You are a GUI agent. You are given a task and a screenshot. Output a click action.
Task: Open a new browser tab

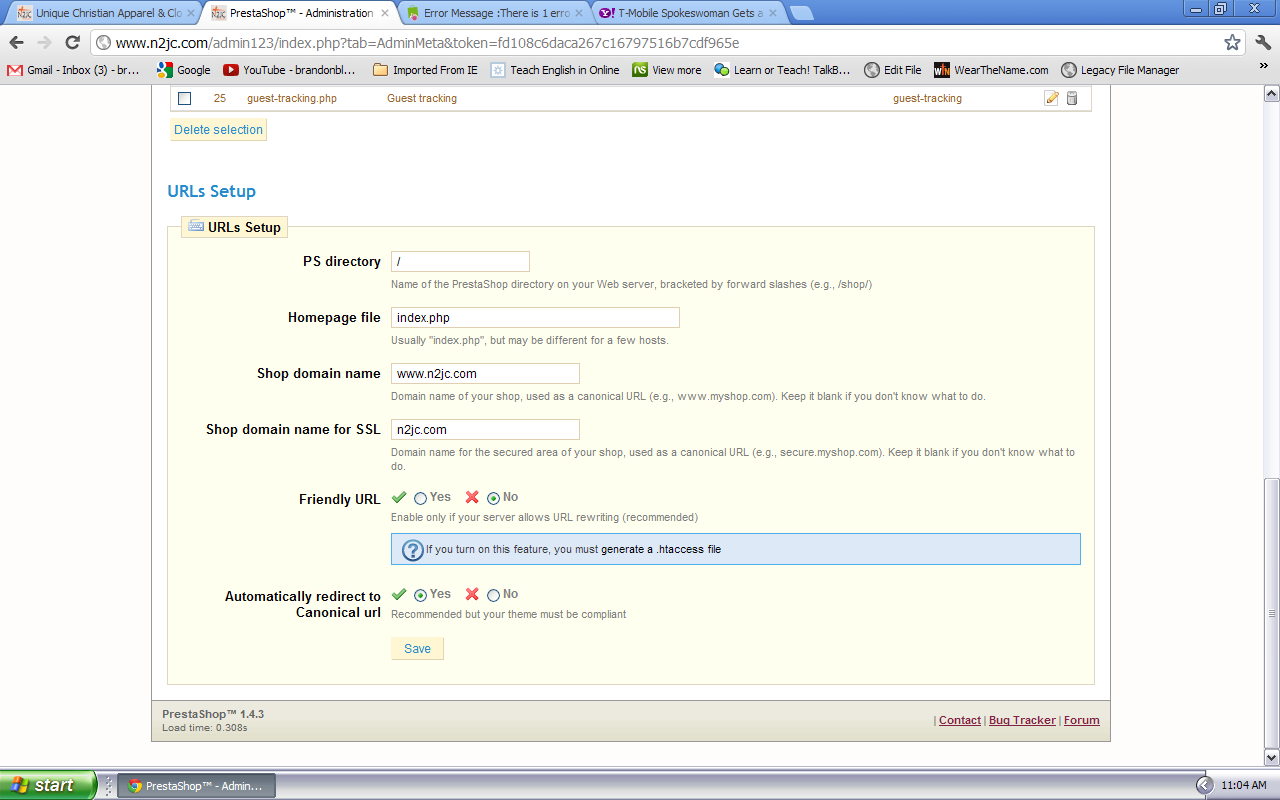pyautogui.click(x=801, y=13)
